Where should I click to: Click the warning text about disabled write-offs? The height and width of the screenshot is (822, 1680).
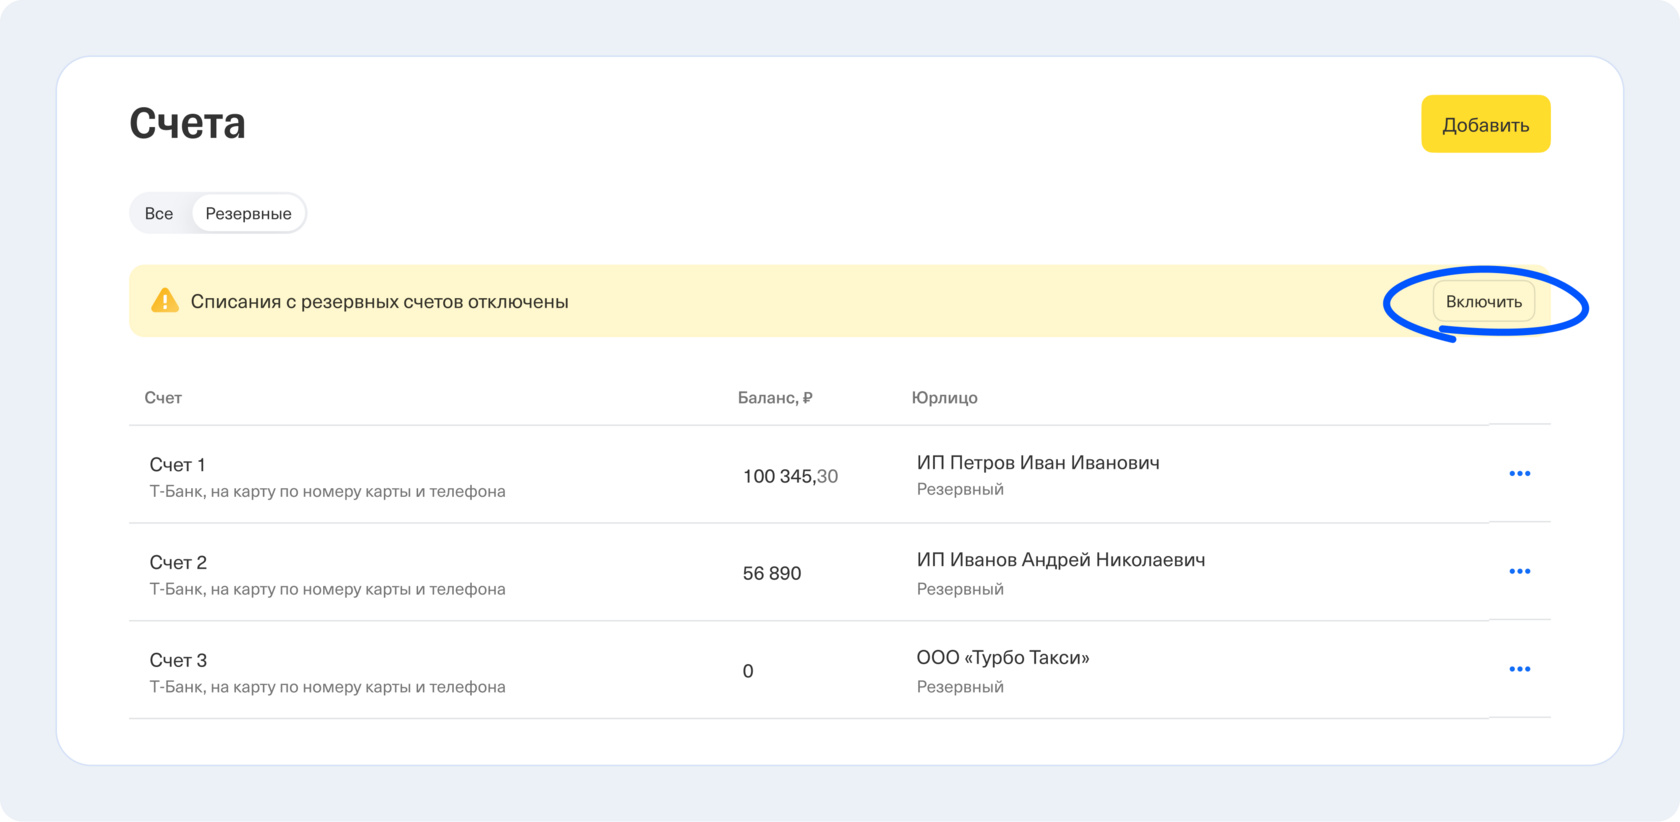(x=379, y=302)
